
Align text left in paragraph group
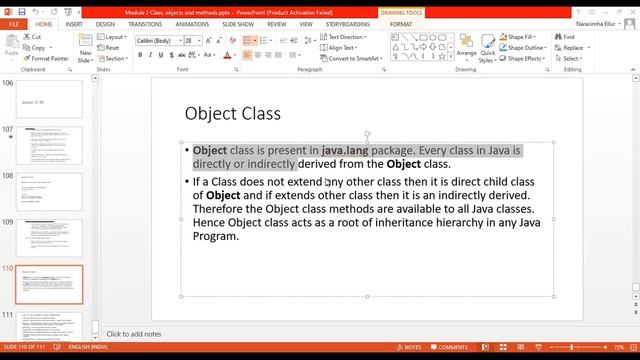coord(247,55)
